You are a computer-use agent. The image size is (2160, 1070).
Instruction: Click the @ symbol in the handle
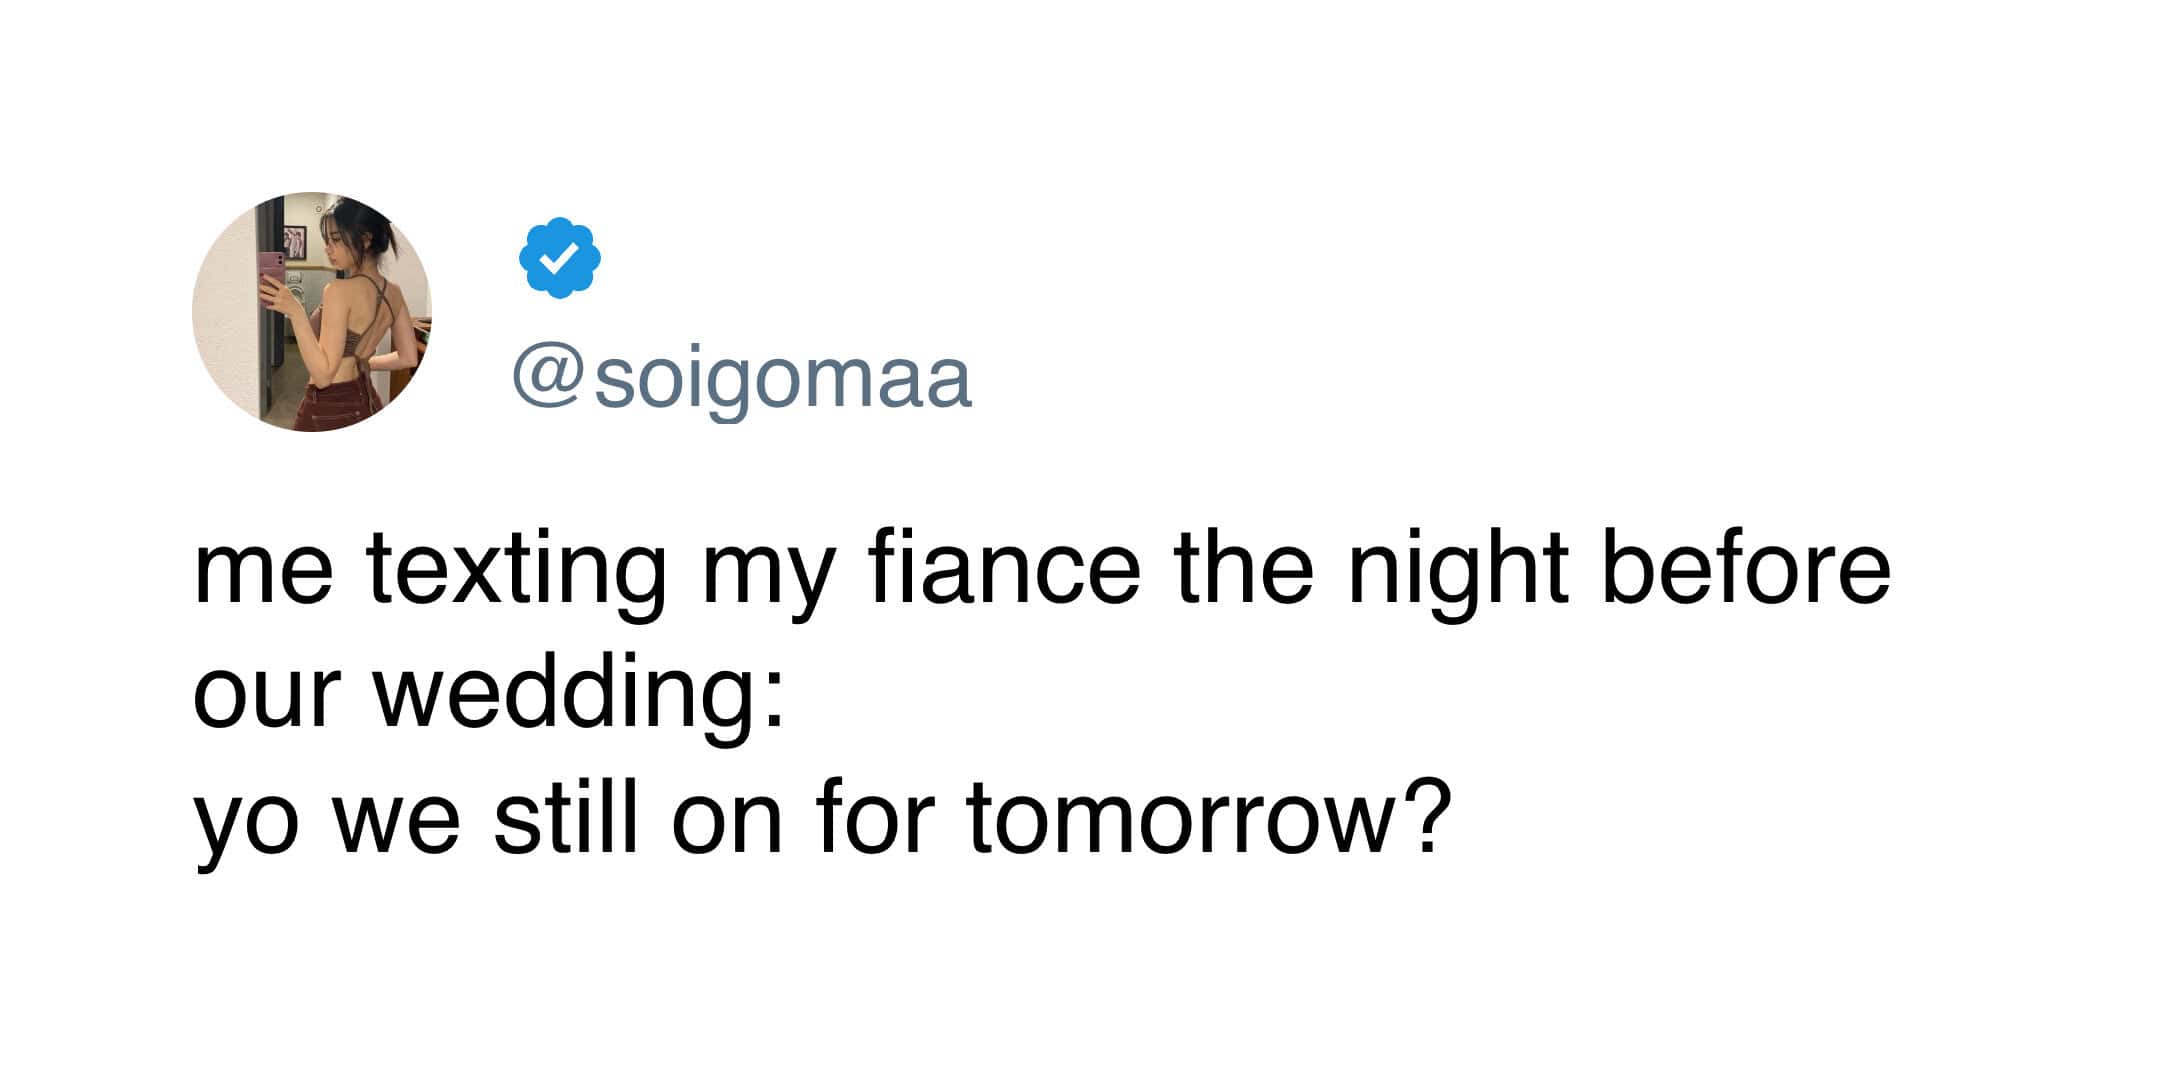[x=549, y=380]
